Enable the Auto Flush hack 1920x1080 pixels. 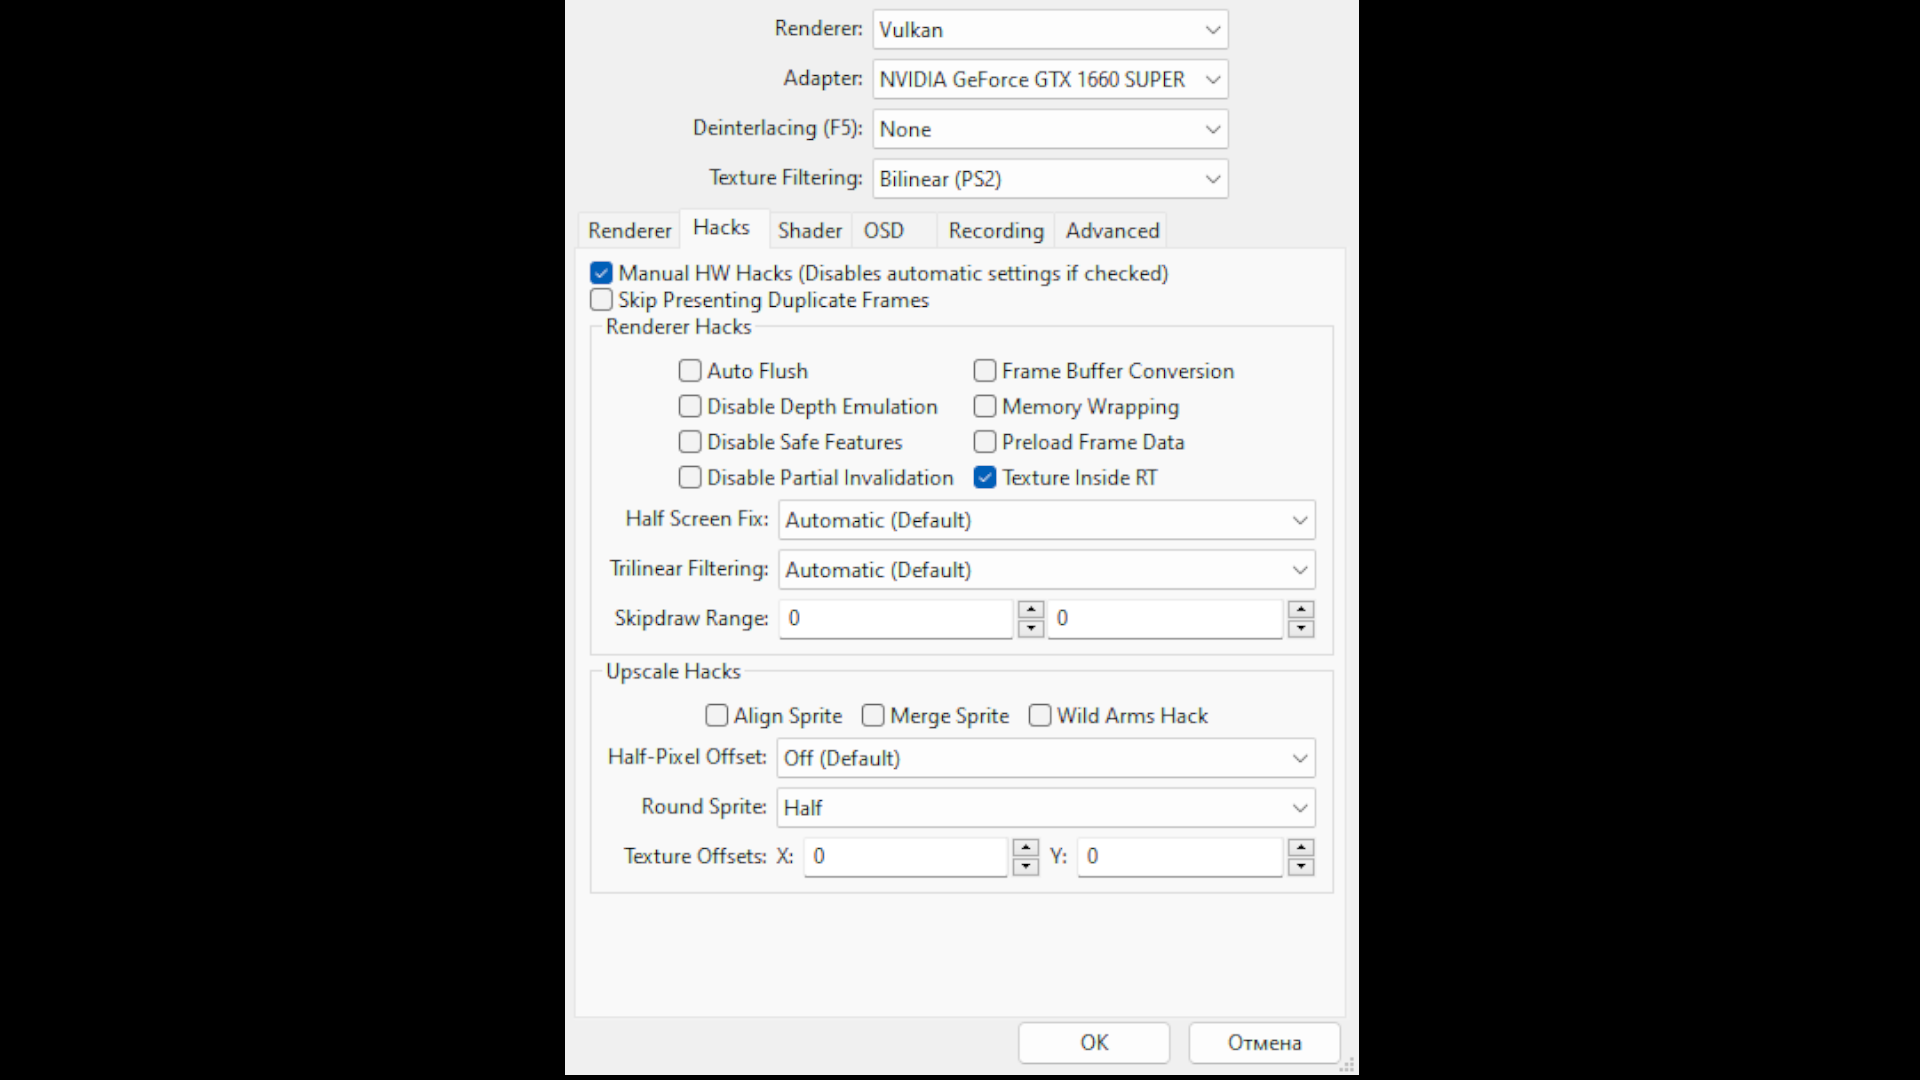(689, 370)
